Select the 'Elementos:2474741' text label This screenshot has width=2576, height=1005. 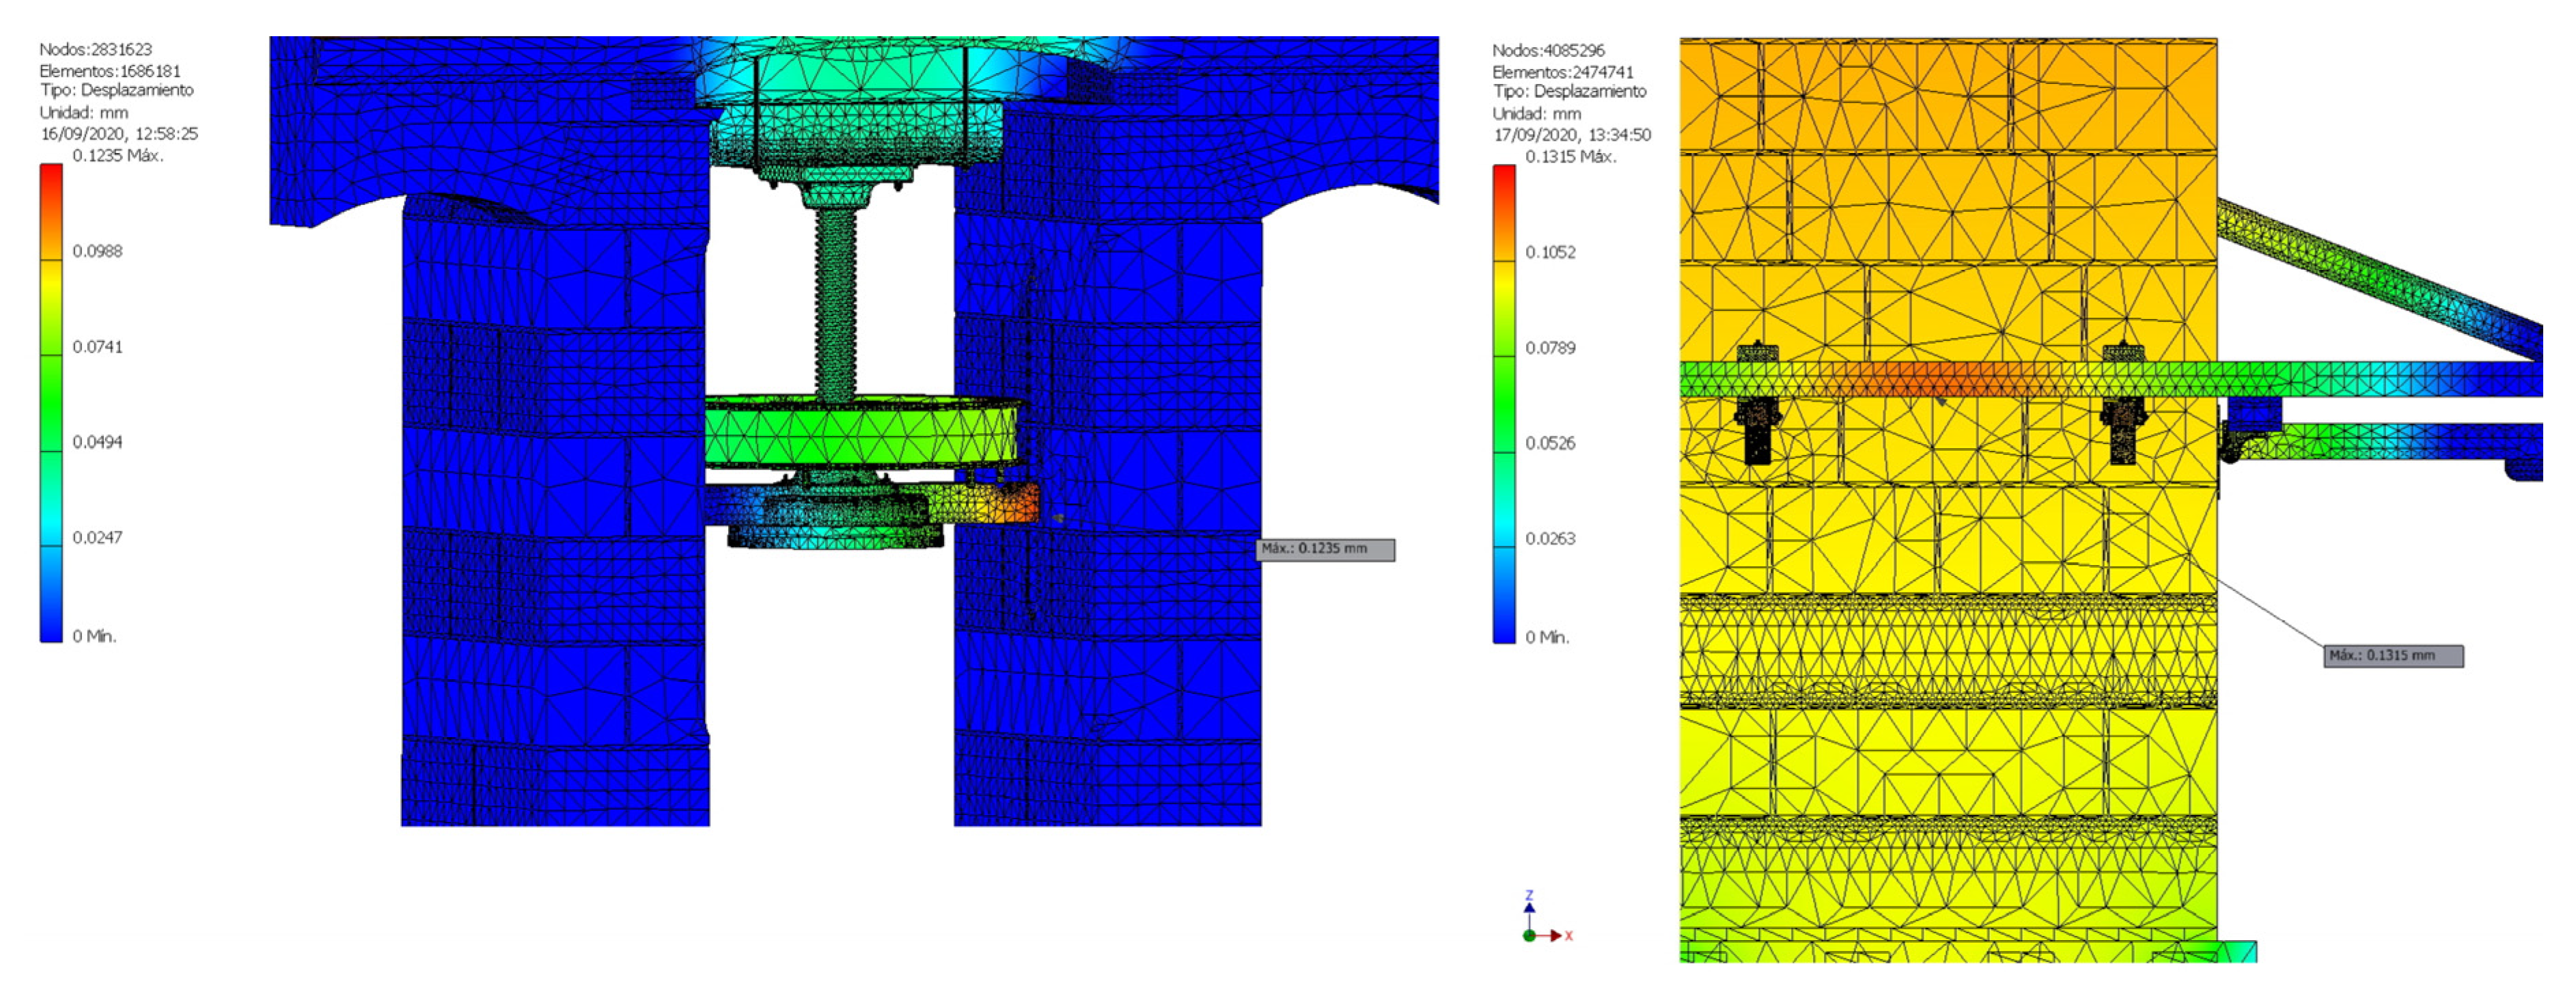[1562, 72]
